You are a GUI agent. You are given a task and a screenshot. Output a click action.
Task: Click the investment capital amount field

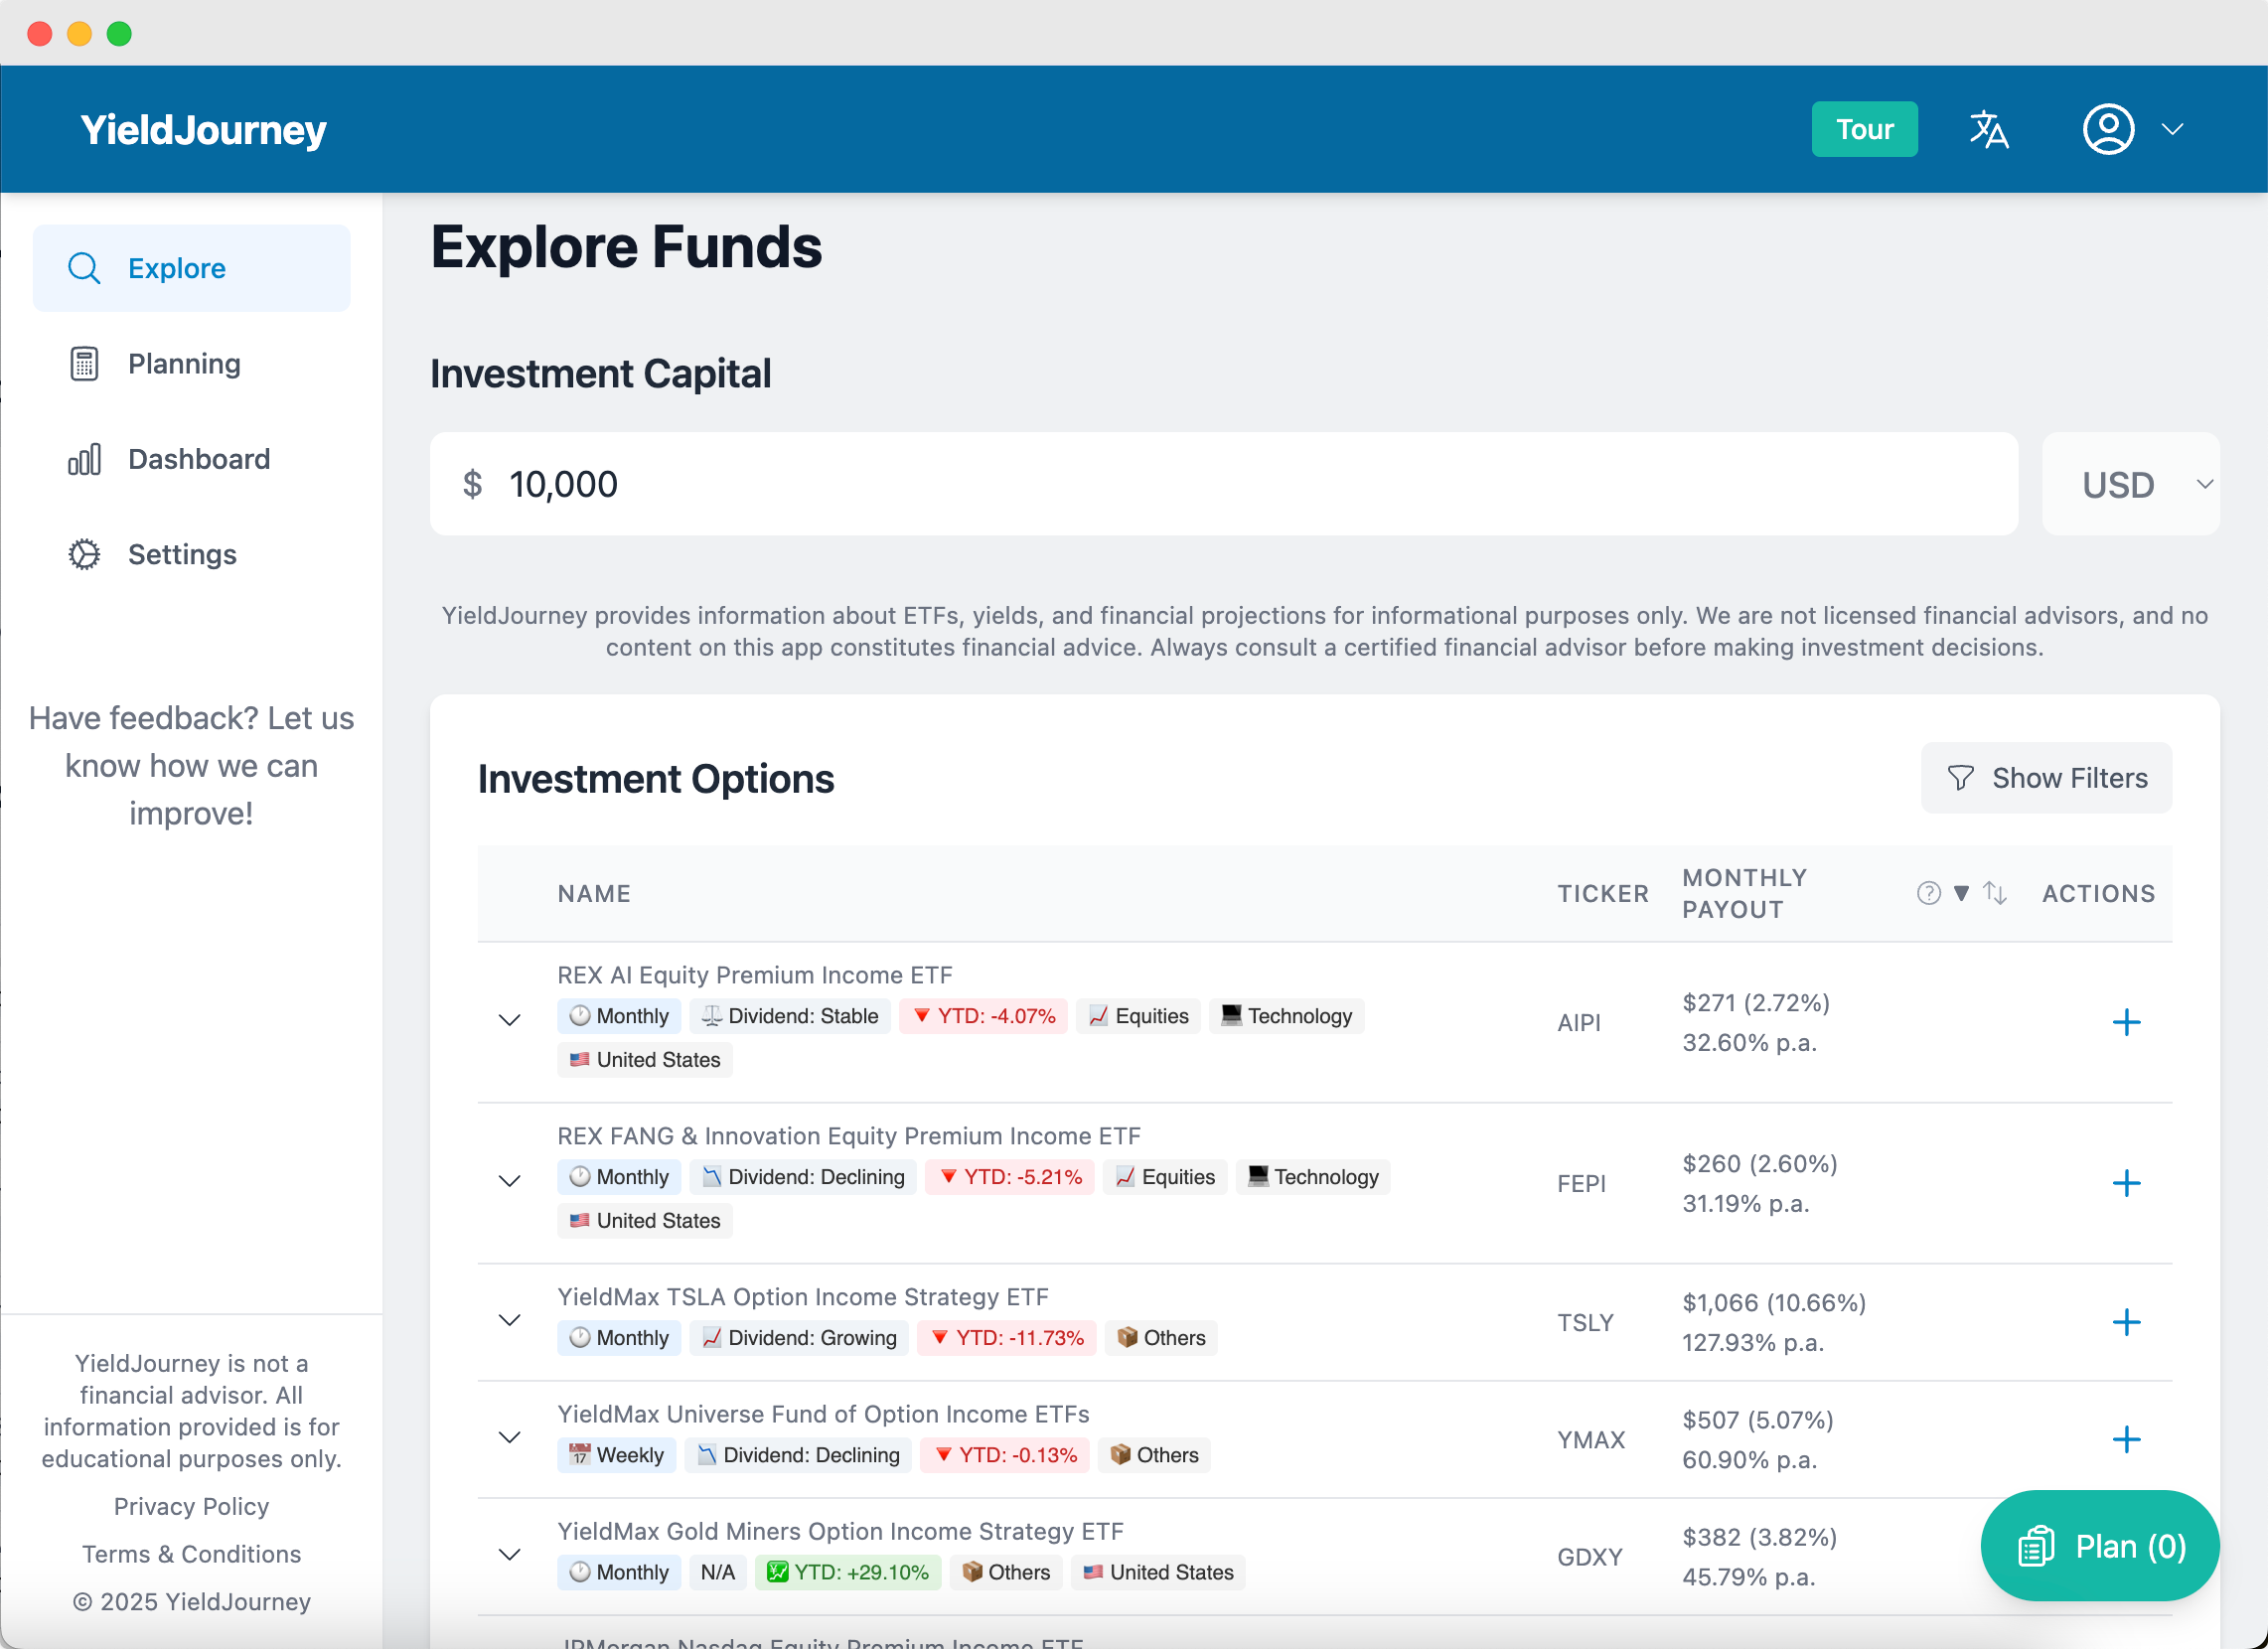pos(1224,484)
